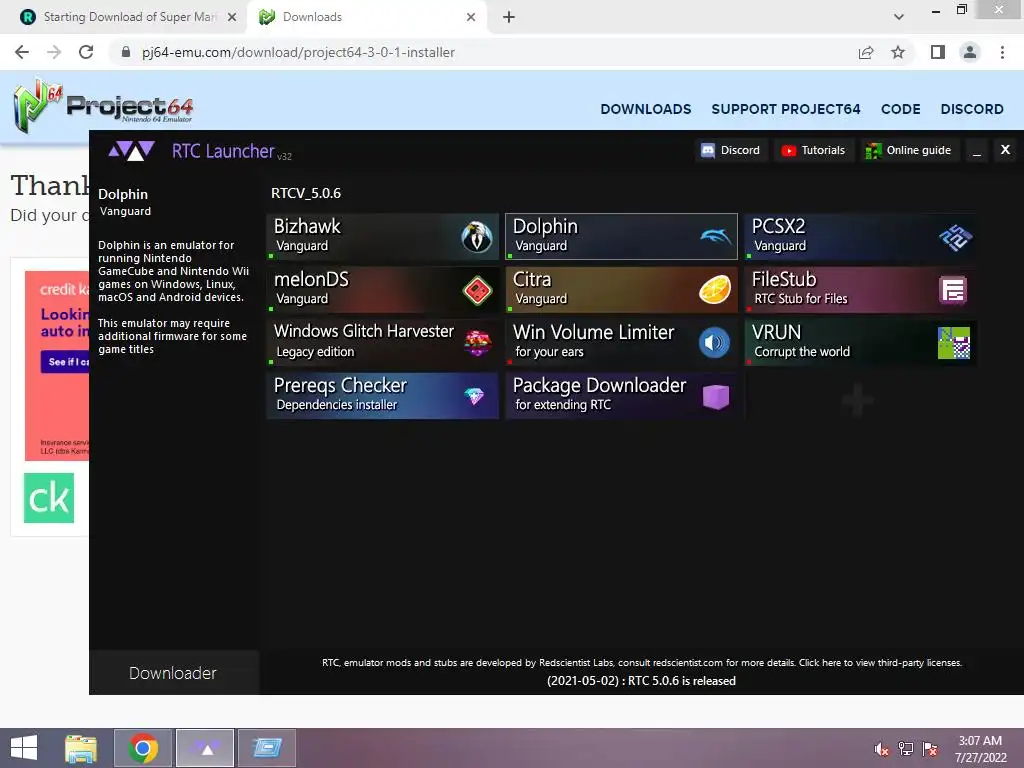Open the Discord button in RTC Launcher
The image size is (1024, 768).
click(730, 150)
